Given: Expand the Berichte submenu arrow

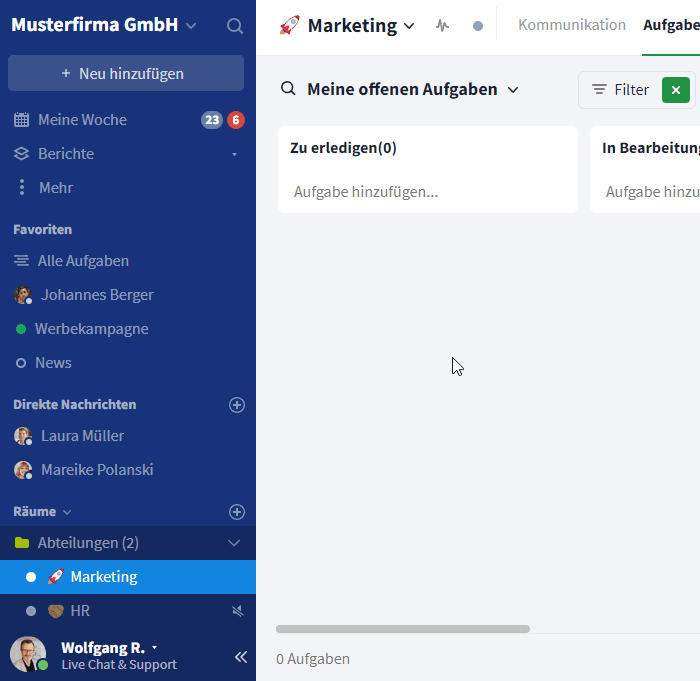Looking at the screenshot, I should (234, 155).
